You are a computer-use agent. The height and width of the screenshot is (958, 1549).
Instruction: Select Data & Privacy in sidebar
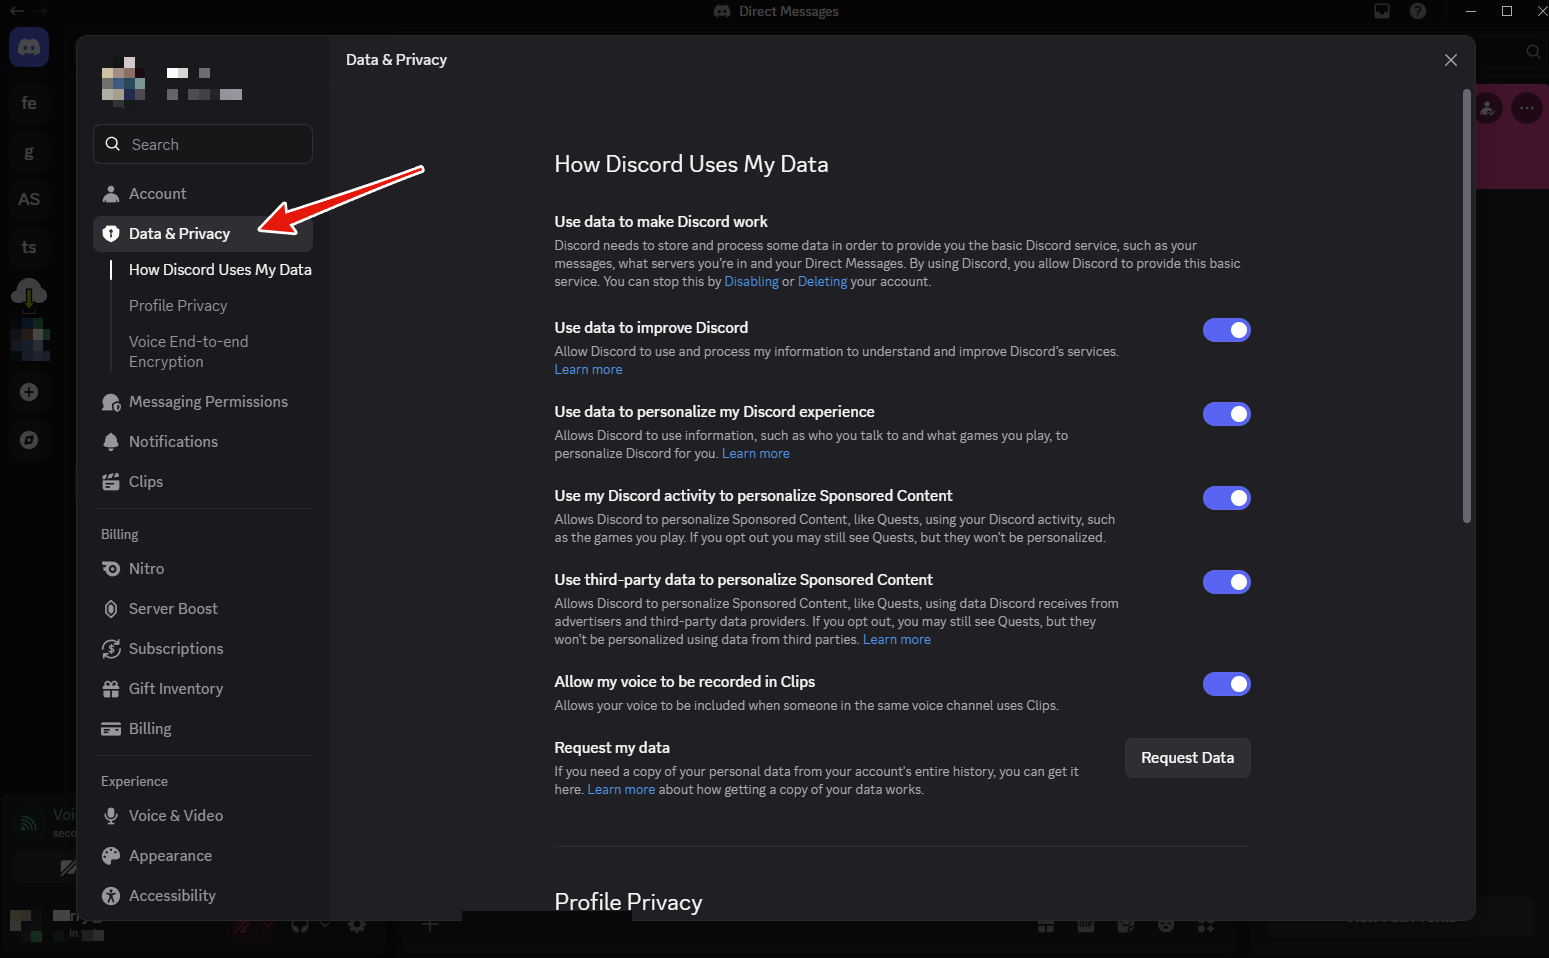203,234
